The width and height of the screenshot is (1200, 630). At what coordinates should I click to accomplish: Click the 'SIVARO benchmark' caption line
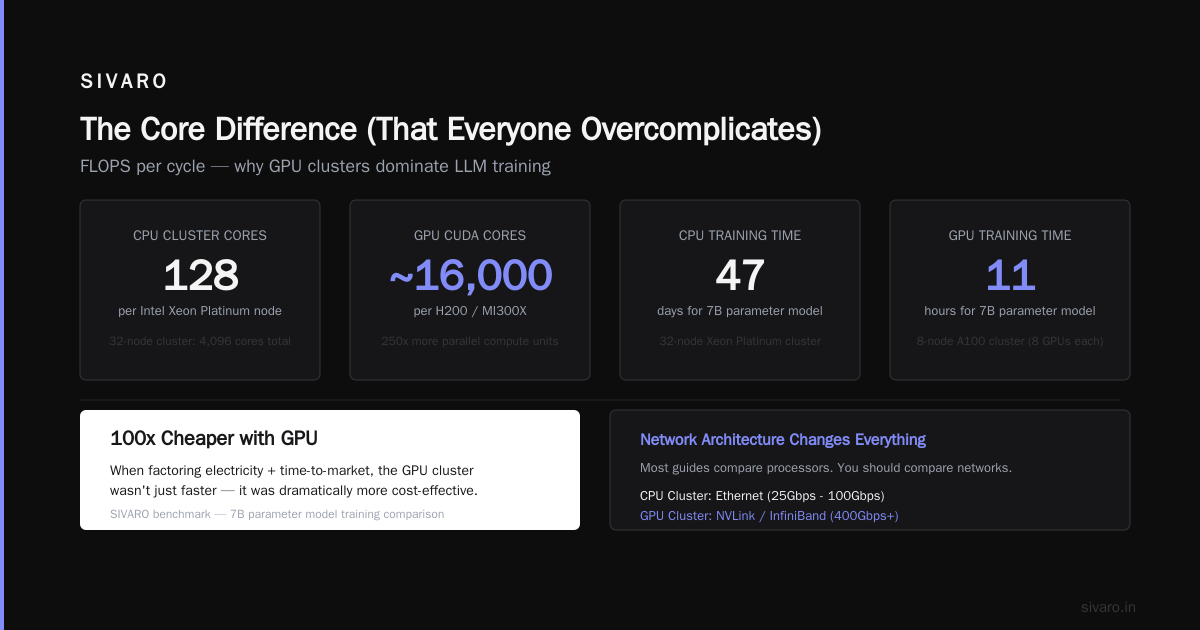pos(277,514)
